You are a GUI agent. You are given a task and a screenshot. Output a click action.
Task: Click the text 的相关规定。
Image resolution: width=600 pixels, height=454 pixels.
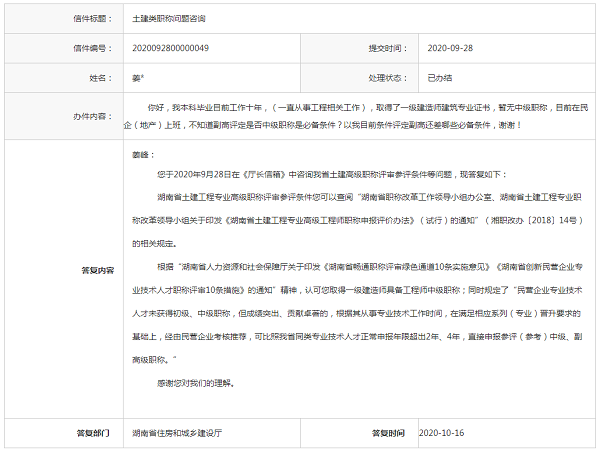(155, 244)
